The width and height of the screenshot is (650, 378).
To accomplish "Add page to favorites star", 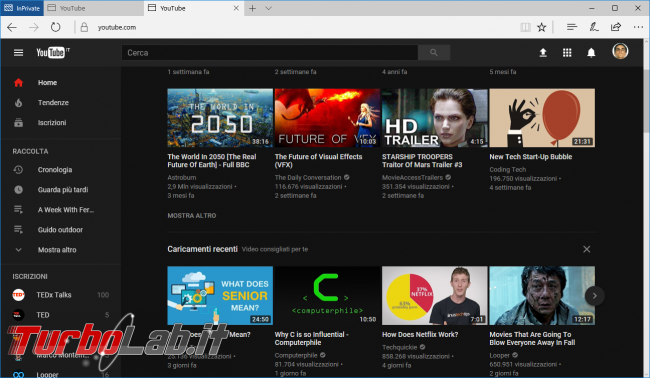I will pos(541,27).
